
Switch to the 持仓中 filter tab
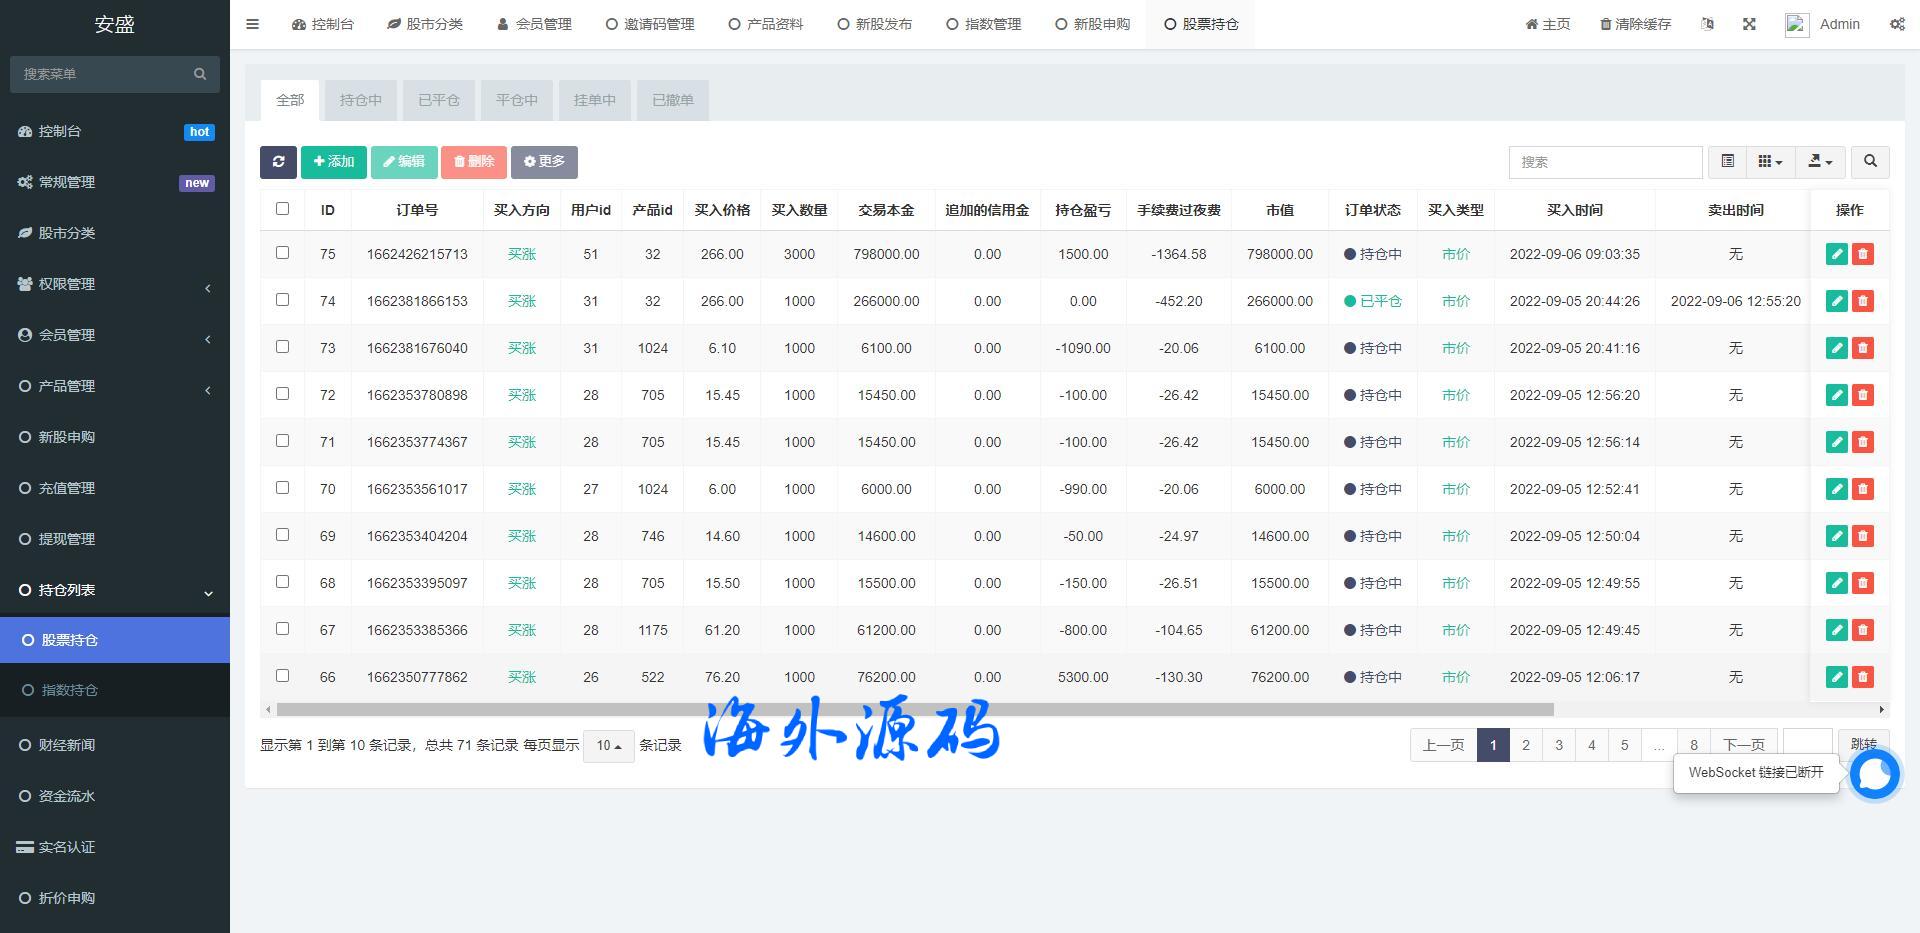coord(360,100)
